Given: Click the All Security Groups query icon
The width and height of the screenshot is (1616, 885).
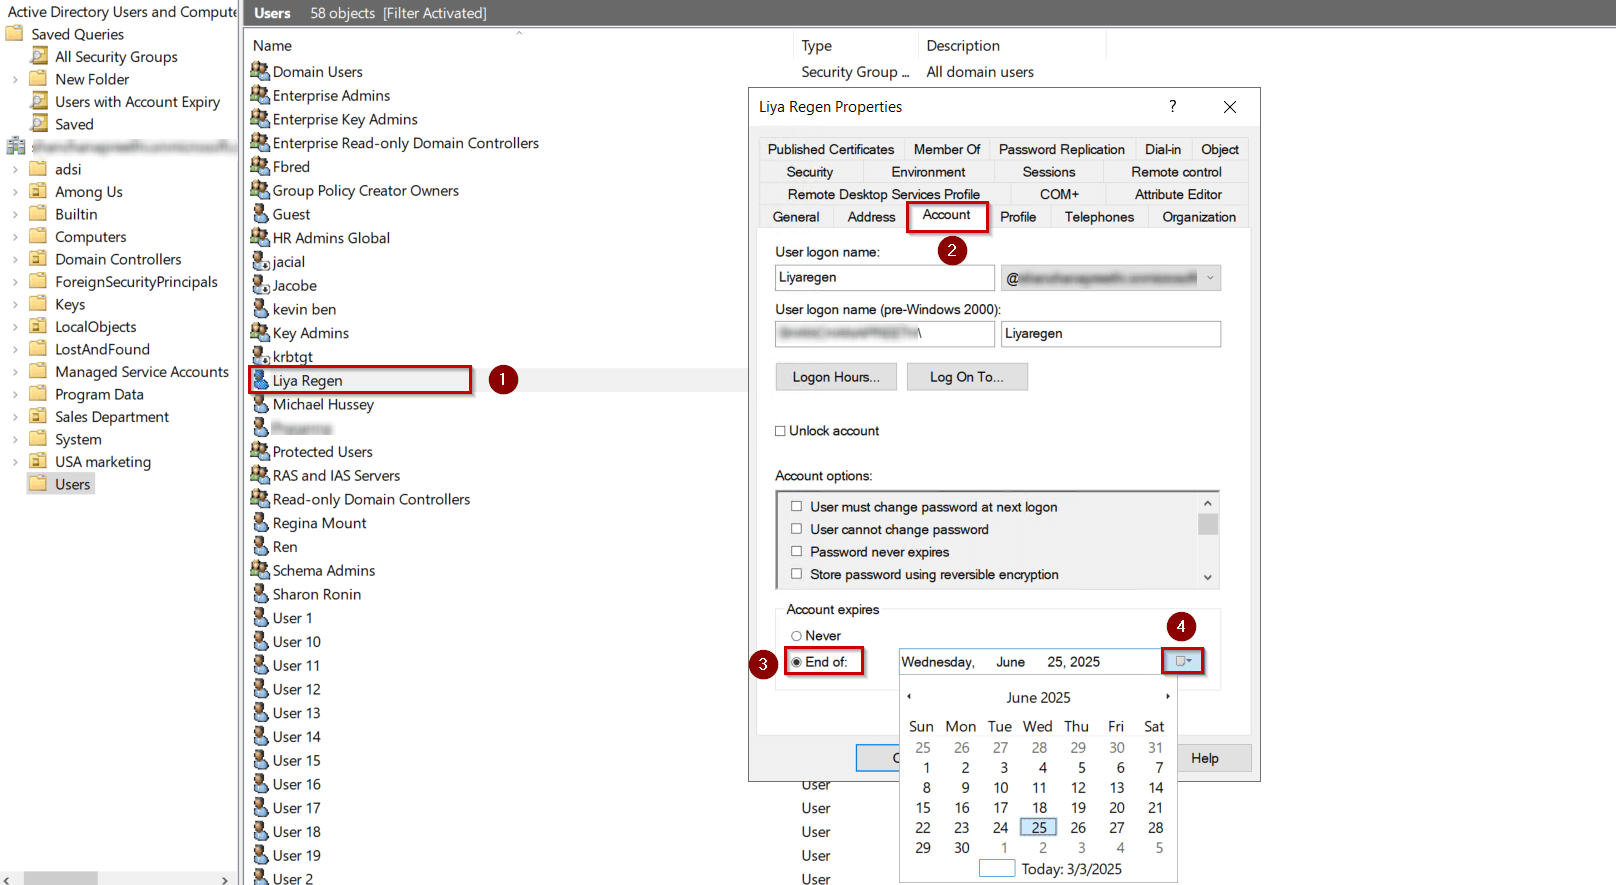Looking at the screenshot, I should (39, 56).
